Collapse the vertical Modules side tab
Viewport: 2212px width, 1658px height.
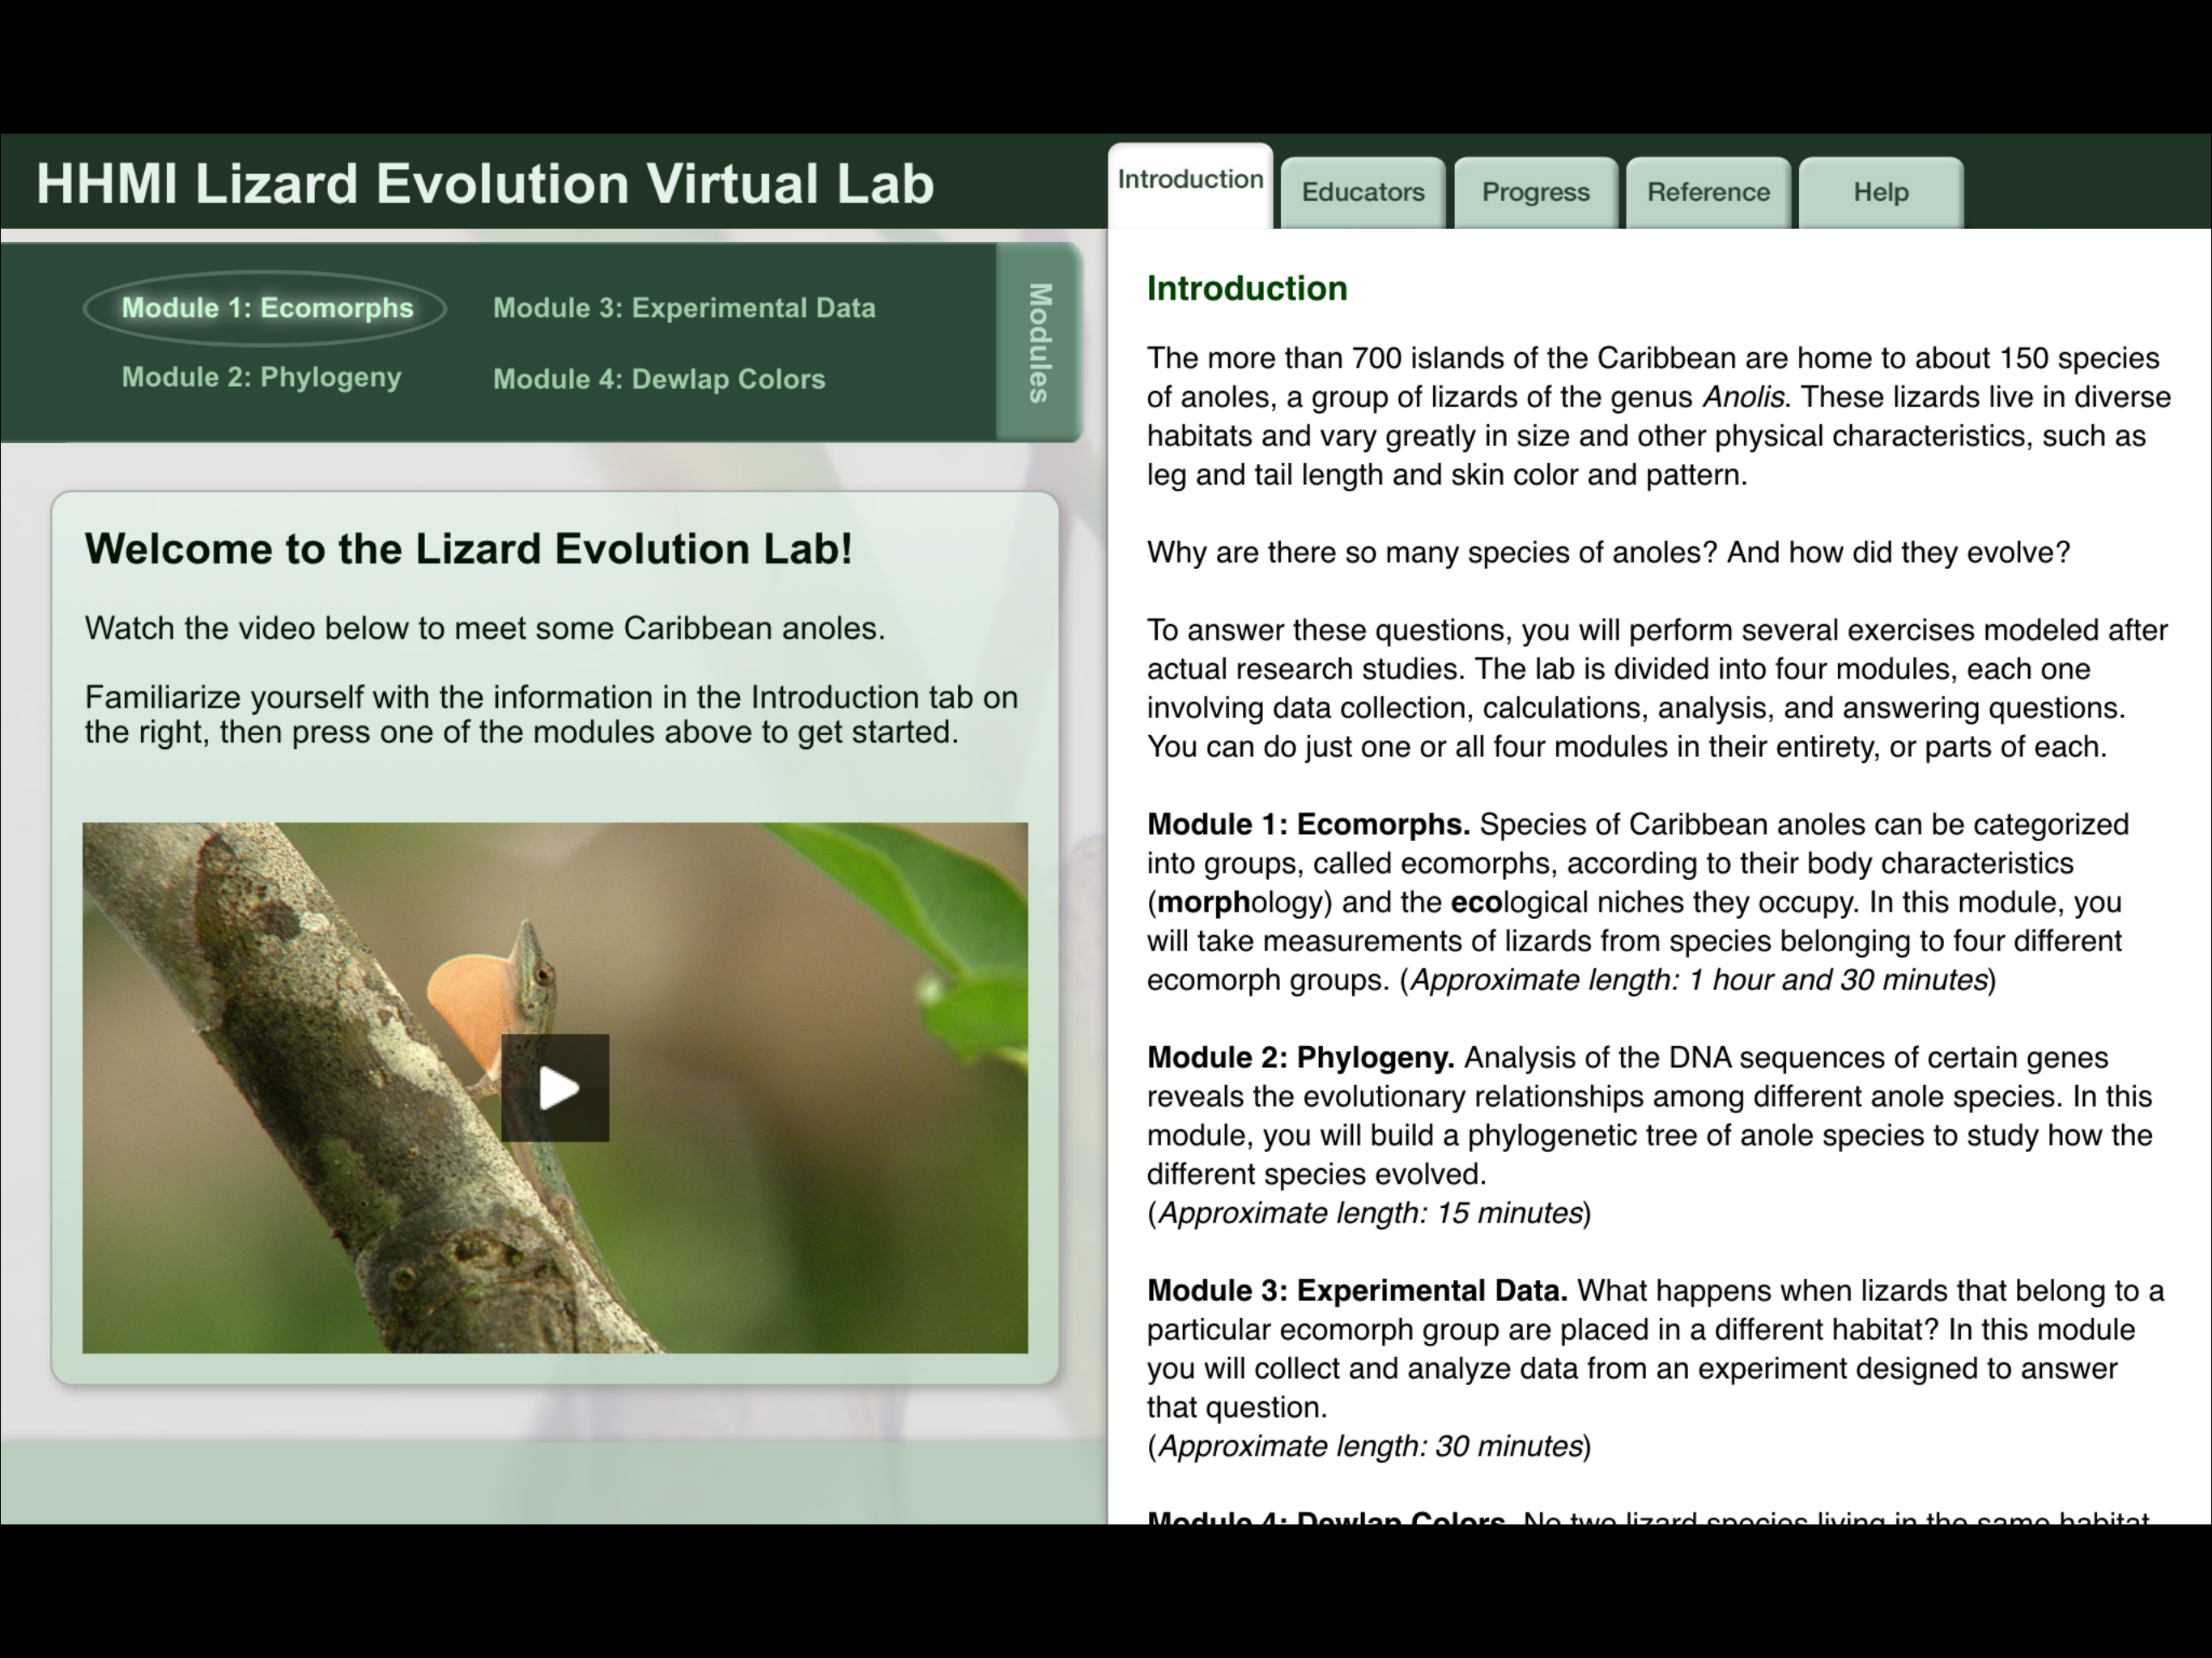click(1039, 342)
